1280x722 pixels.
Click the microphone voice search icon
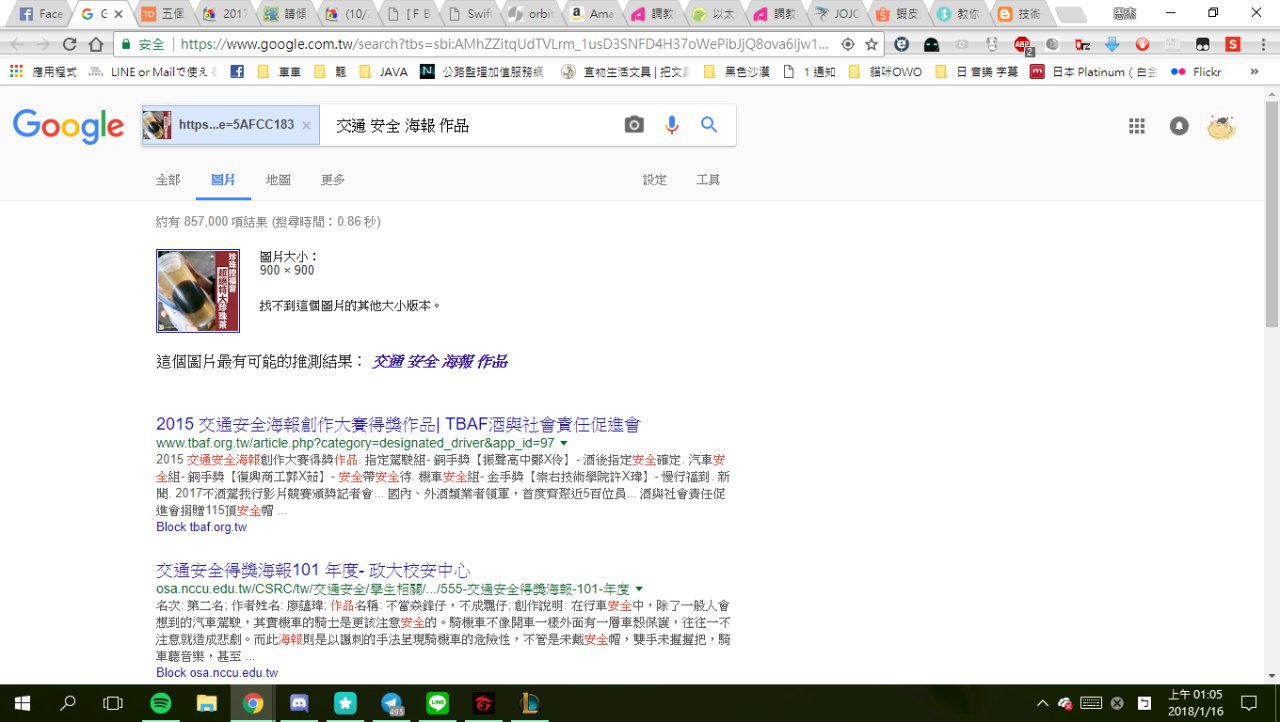pyautogui.click(x=672, y=125)
